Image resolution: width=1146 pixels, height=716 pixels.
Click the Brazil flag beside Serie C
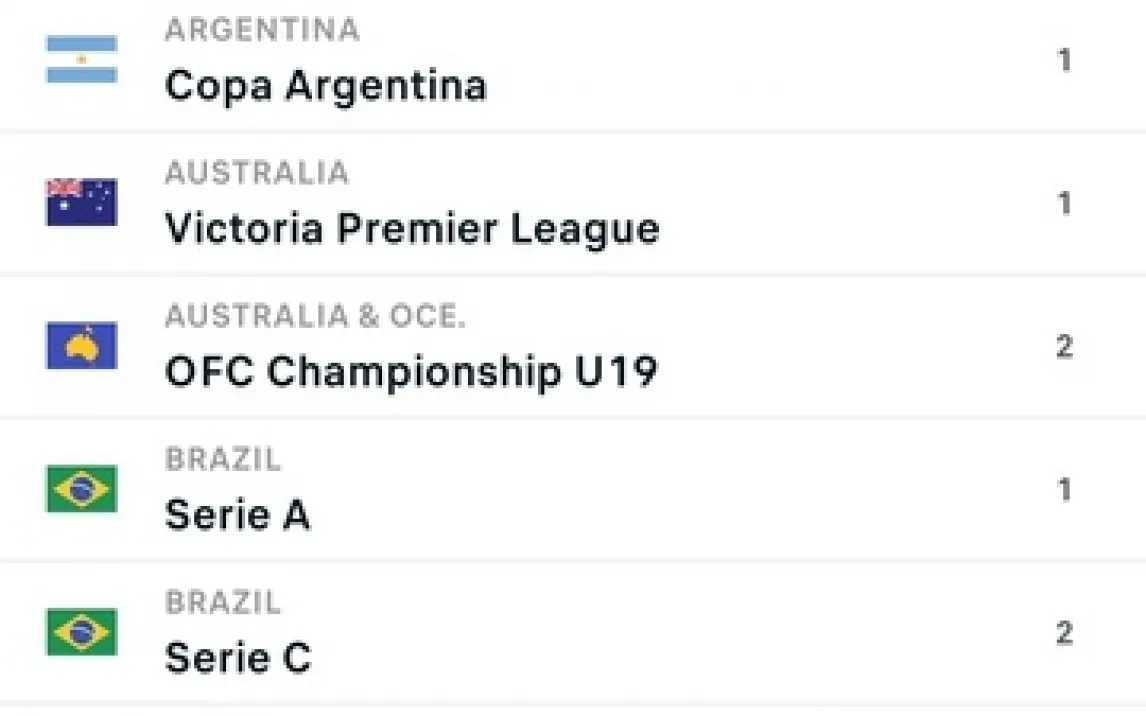click(81, 632)
